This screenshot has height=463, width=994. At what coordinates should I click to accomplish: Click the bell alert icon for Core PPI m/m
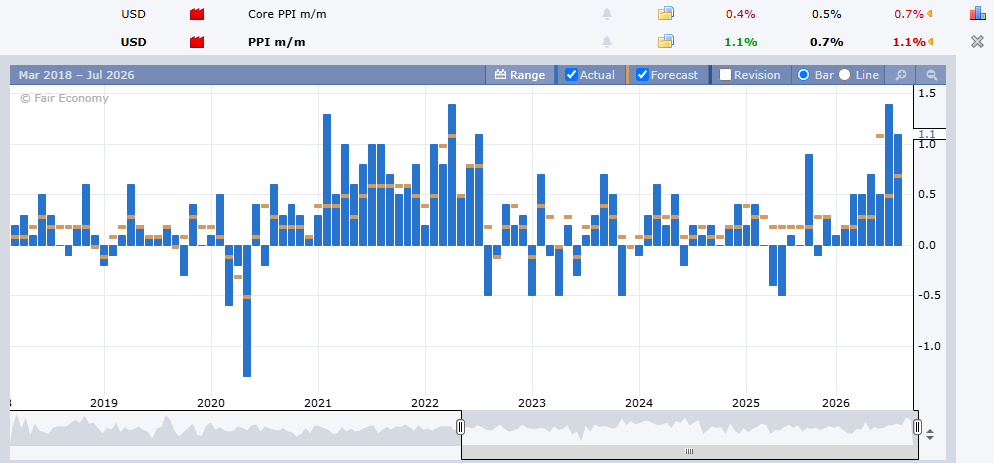(607, 14)
